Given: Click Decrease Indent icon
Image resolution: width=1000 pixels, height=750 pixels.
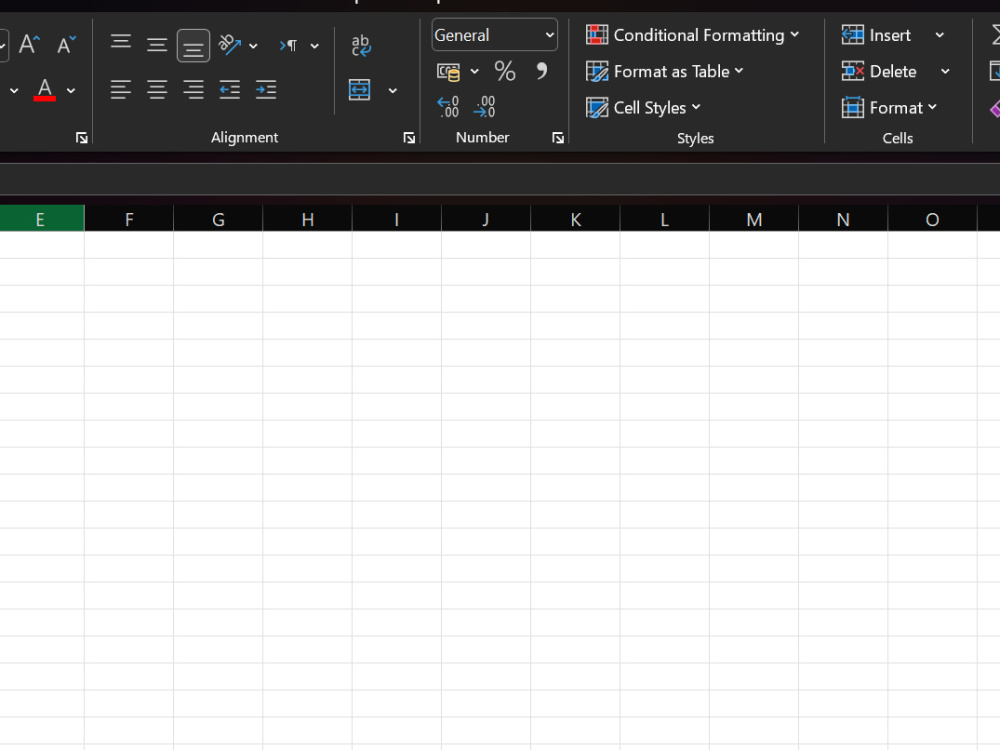Looking at the screenshot, I should pyautogui.click(x=230, y=89).
